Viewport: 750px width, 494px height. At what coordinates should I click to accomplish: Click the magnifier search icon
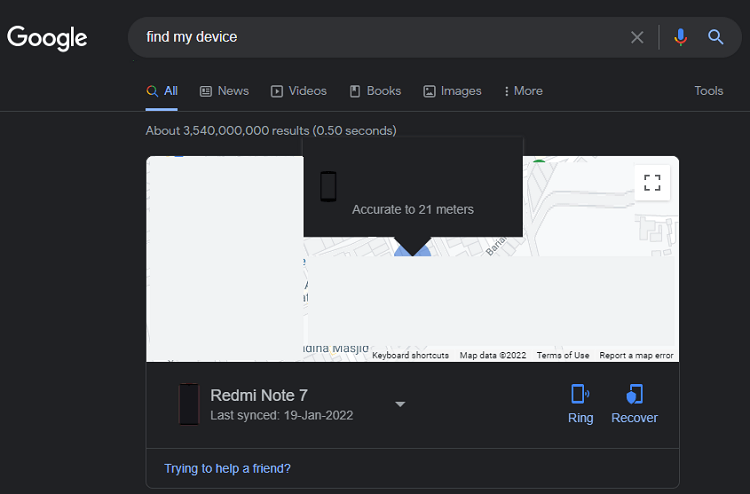click(716, 37)
